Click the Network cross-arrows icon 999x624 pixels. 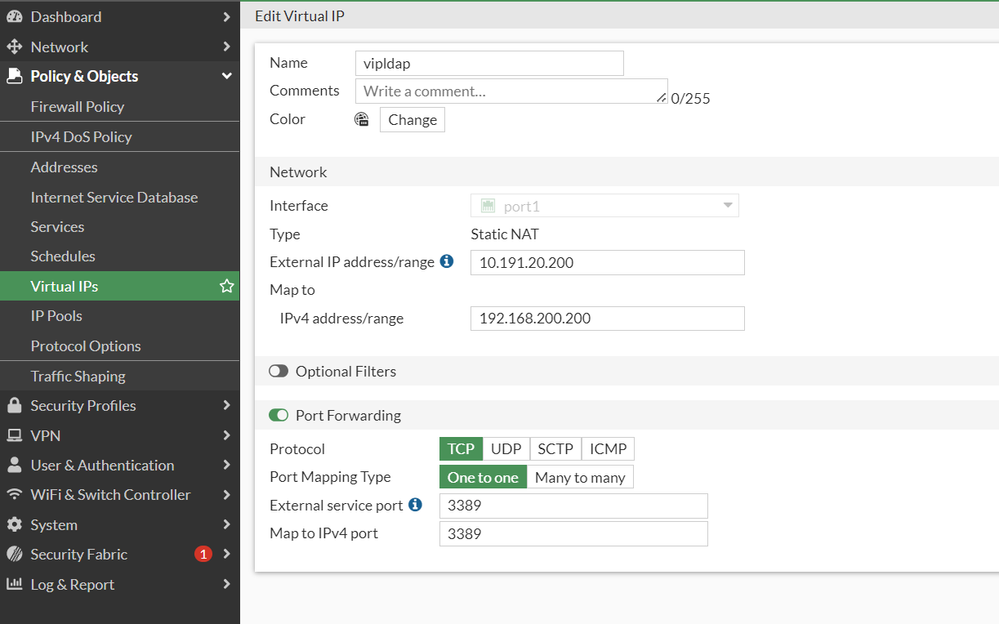[14, 47]
